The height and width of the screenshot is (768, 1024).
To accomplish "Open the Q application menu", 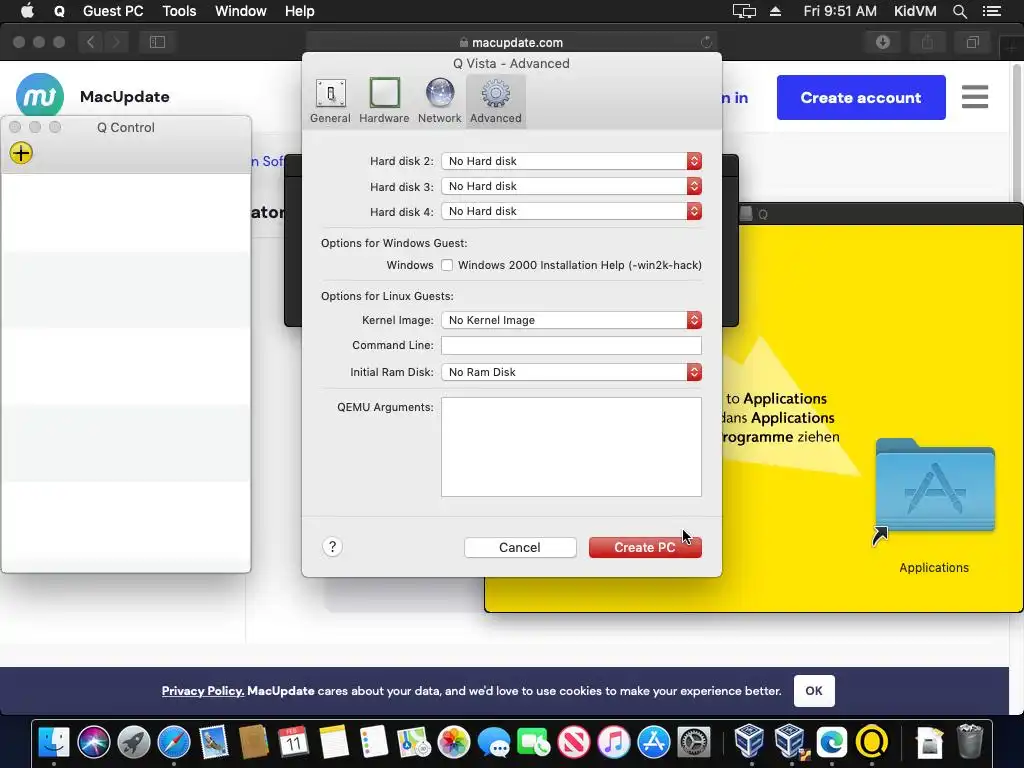I will coord(59,11).
